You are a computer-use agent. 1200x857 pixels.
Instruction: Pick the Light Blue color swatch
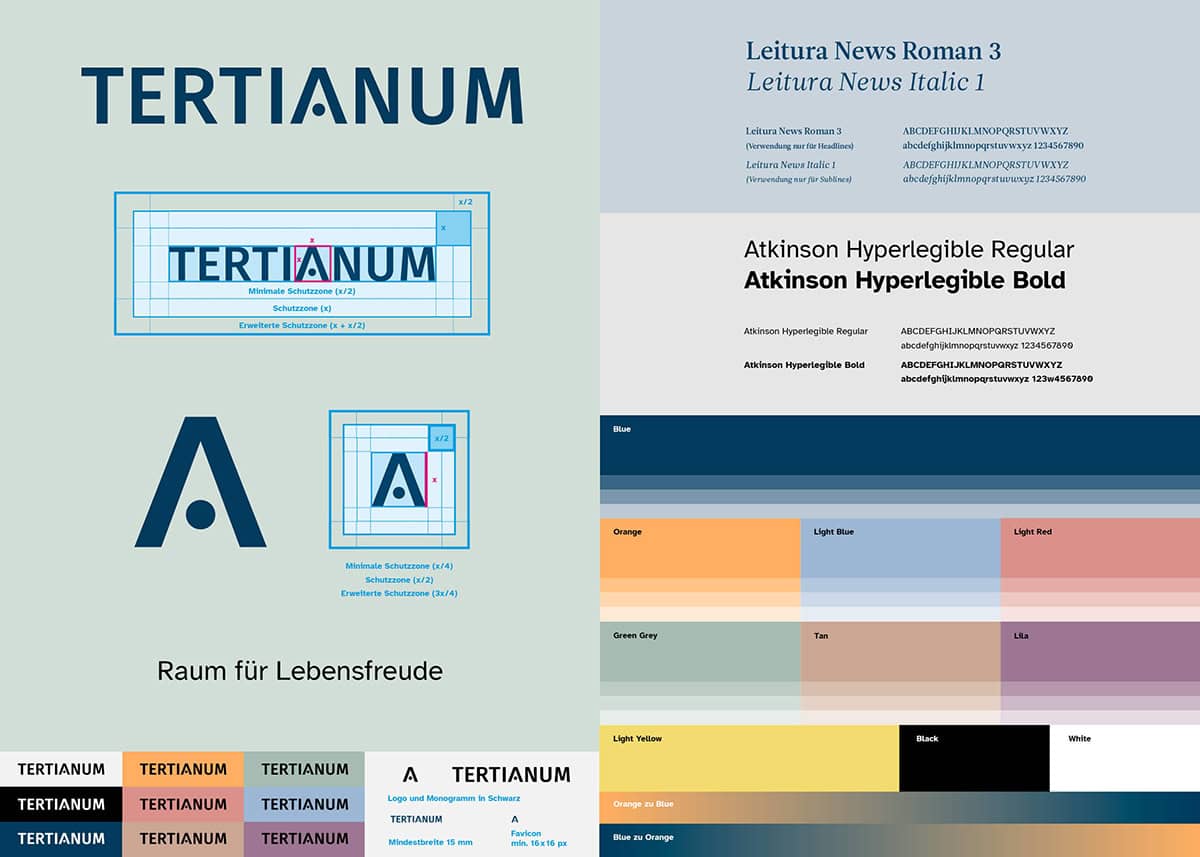coord(900,548)
